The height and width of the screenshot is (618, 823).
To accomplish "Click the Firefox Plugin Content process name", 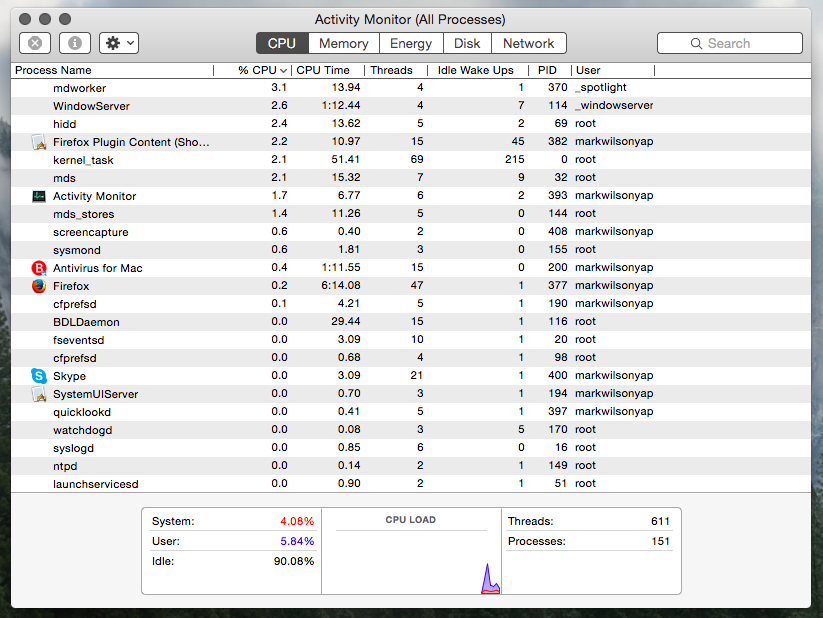I will click(131, 142).
